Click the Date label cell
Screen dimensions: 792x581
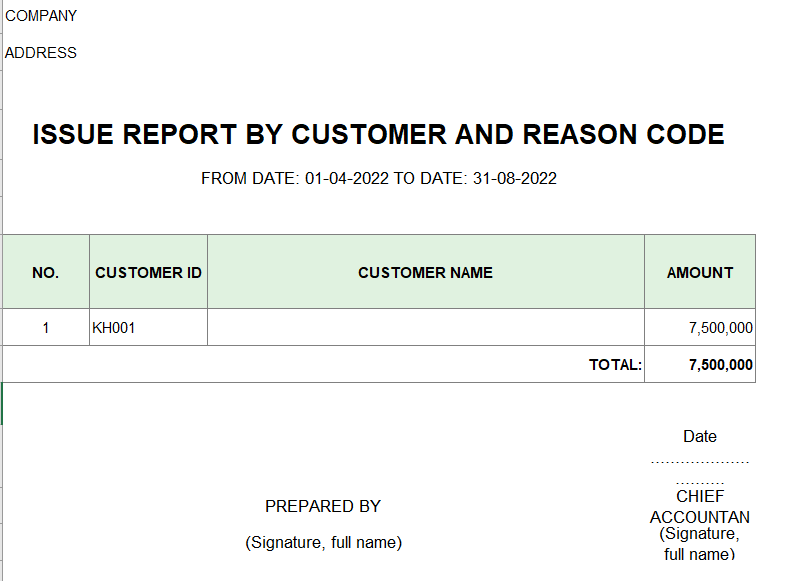(699, 436)
